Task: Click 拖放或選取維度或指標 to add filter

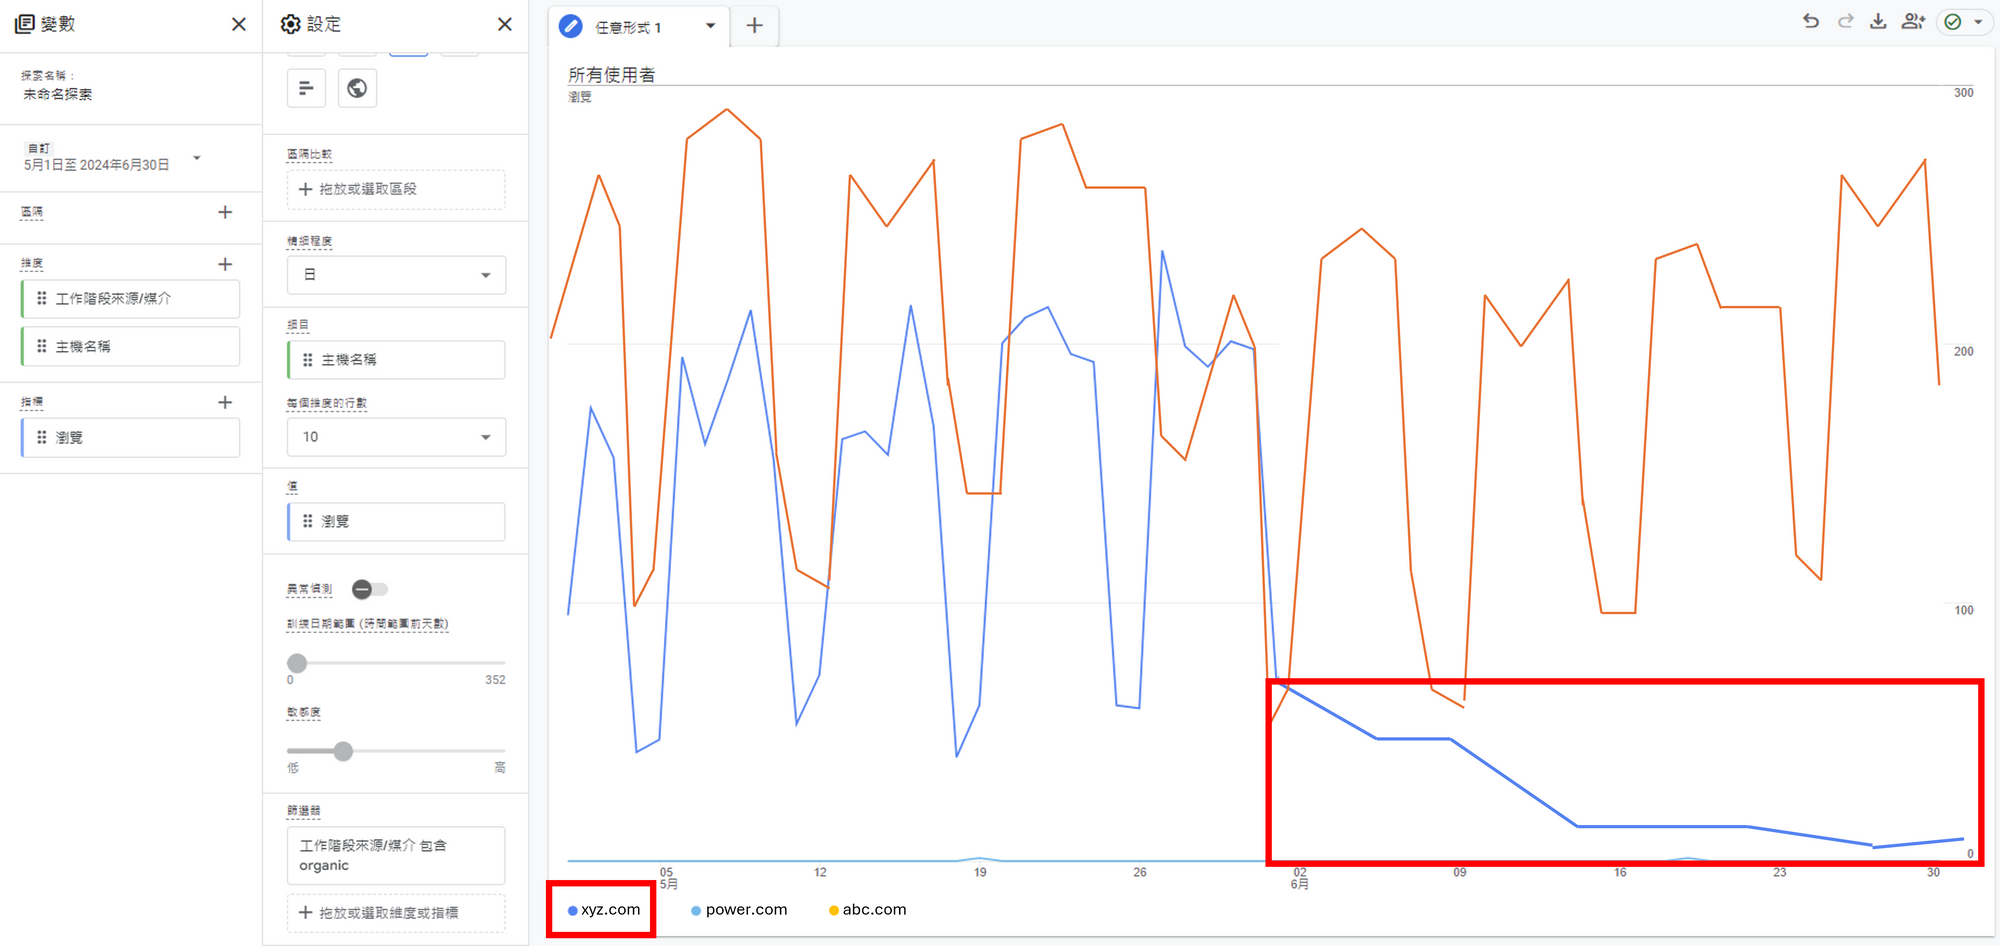Action: 396,913
